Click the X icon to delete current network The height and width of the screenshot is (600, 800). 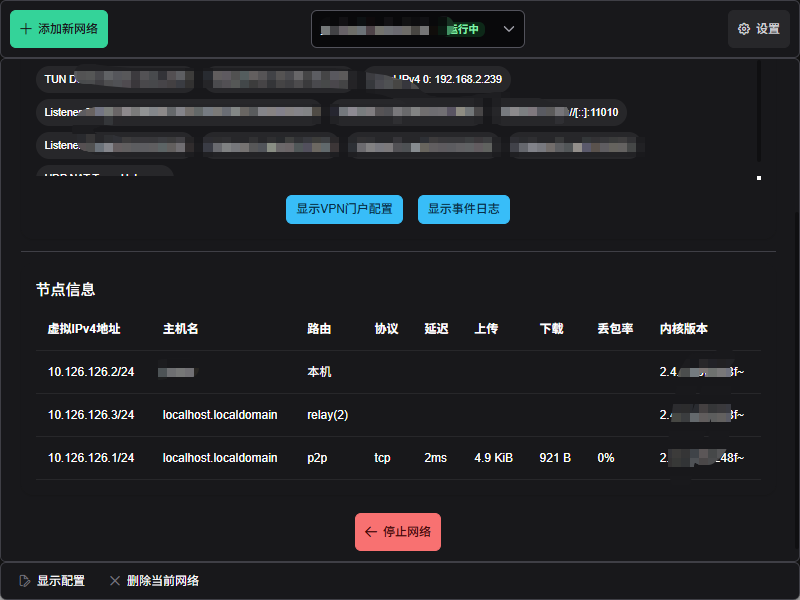[115, 581]
